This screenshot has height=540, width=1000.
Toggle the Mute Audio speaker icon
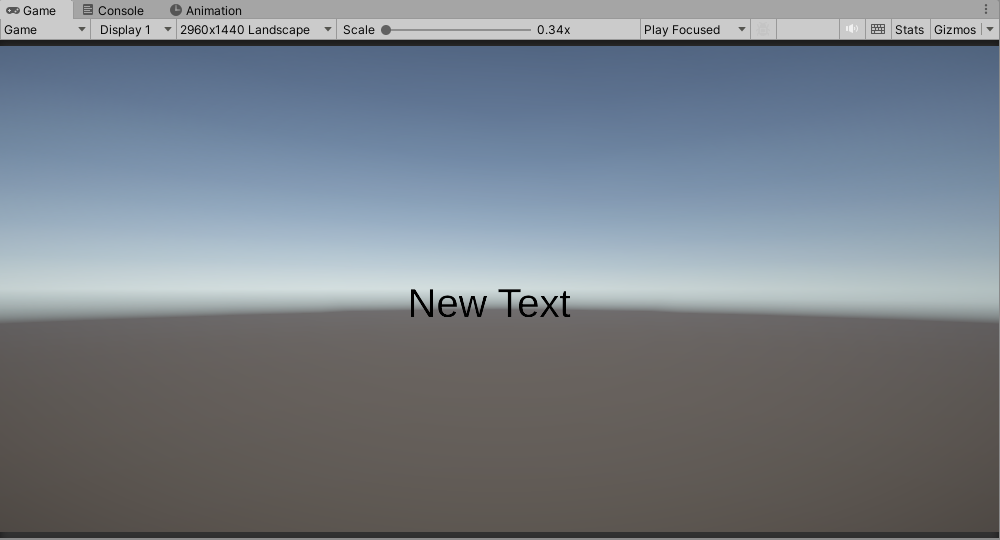(851, 29)
